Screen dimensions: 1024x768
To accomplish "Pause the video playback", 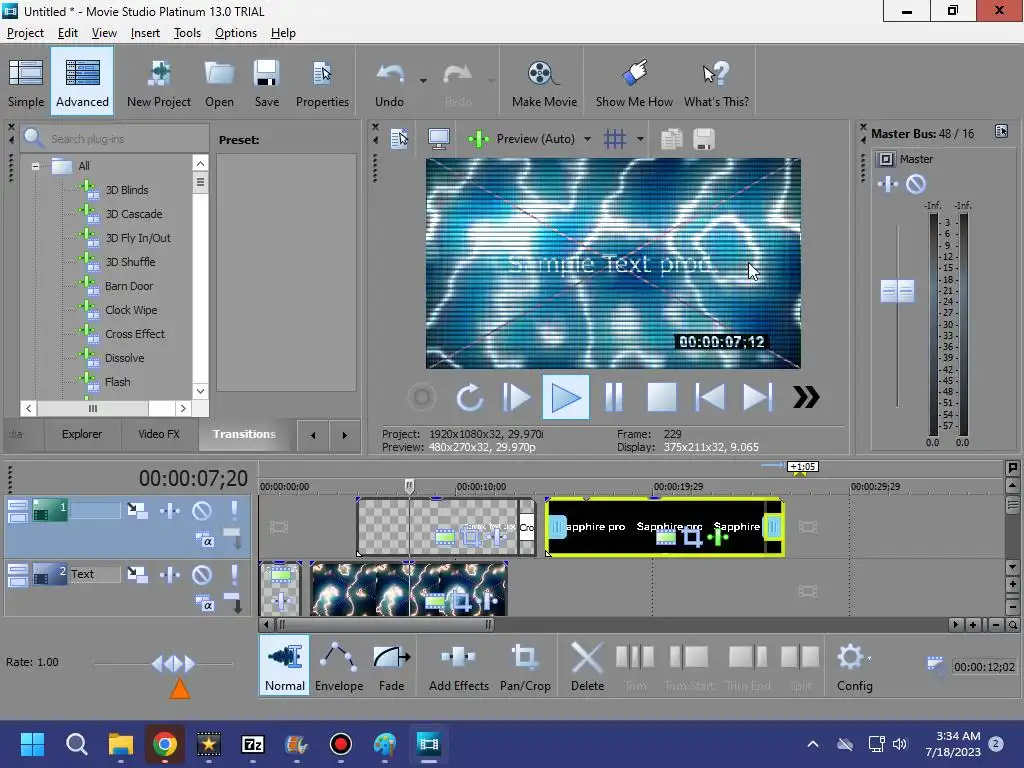I will point(613,397).
